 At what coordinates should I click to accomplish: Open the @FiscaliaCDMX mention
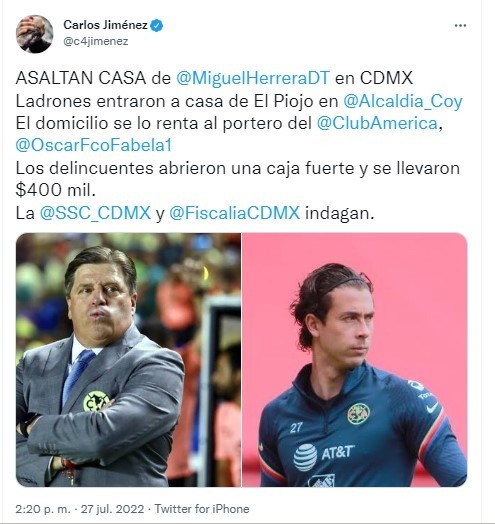(x=234, y=213)
